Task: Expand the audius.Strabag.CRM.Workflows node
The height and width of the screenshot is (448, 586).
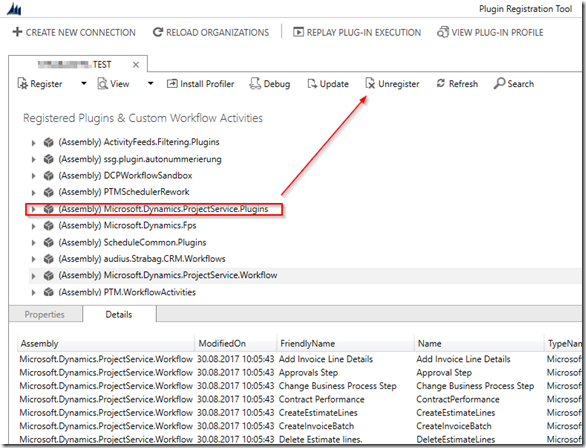Action: (x=33, y=259)
